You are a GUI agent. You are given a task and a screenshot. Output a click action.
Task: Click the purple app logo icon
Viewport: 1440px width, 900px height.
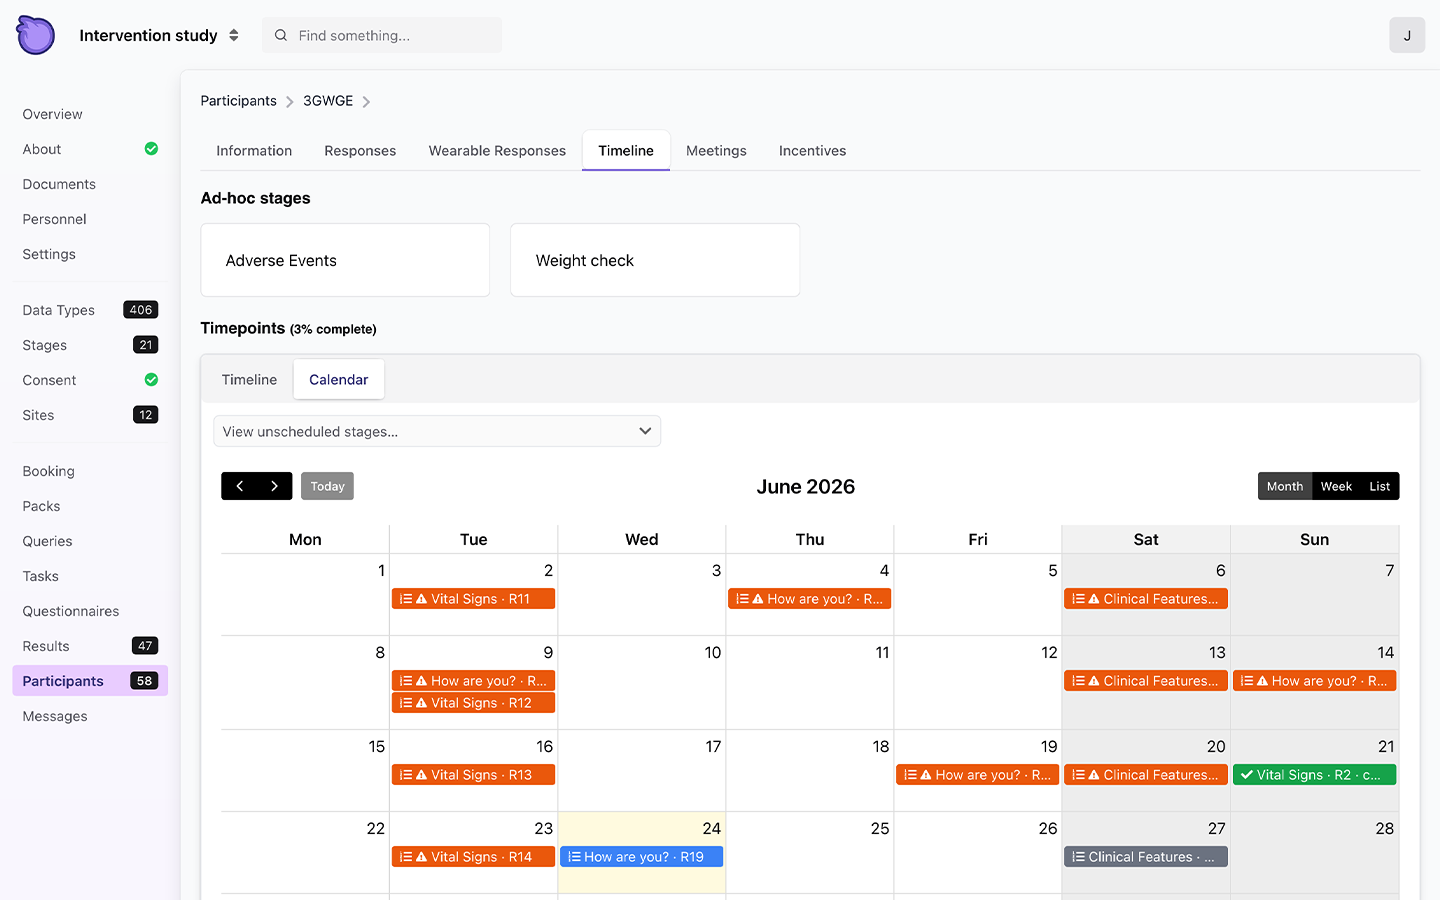(36, 35)
